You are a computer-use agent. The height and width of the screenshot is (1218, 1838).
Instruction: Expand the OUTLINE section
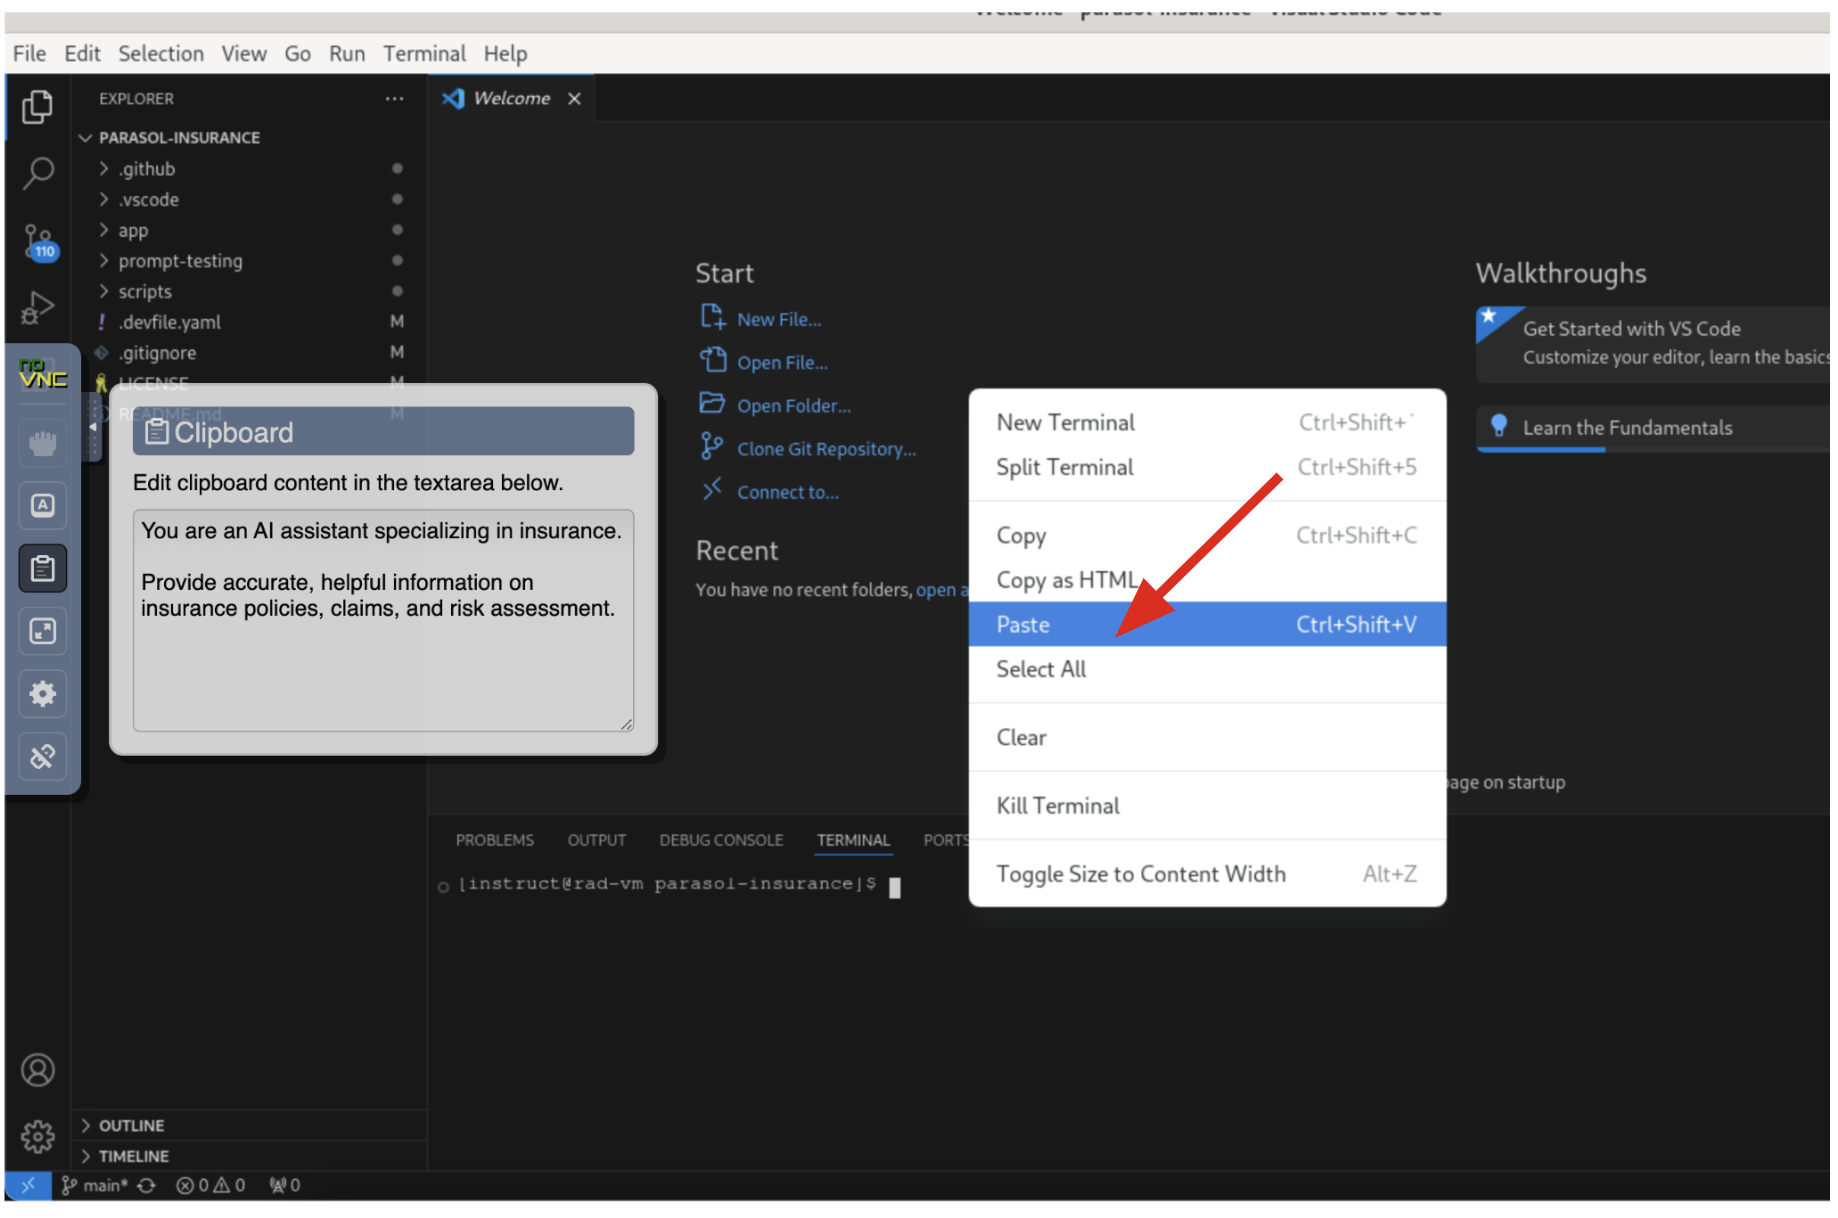[x=131, y=1125]
